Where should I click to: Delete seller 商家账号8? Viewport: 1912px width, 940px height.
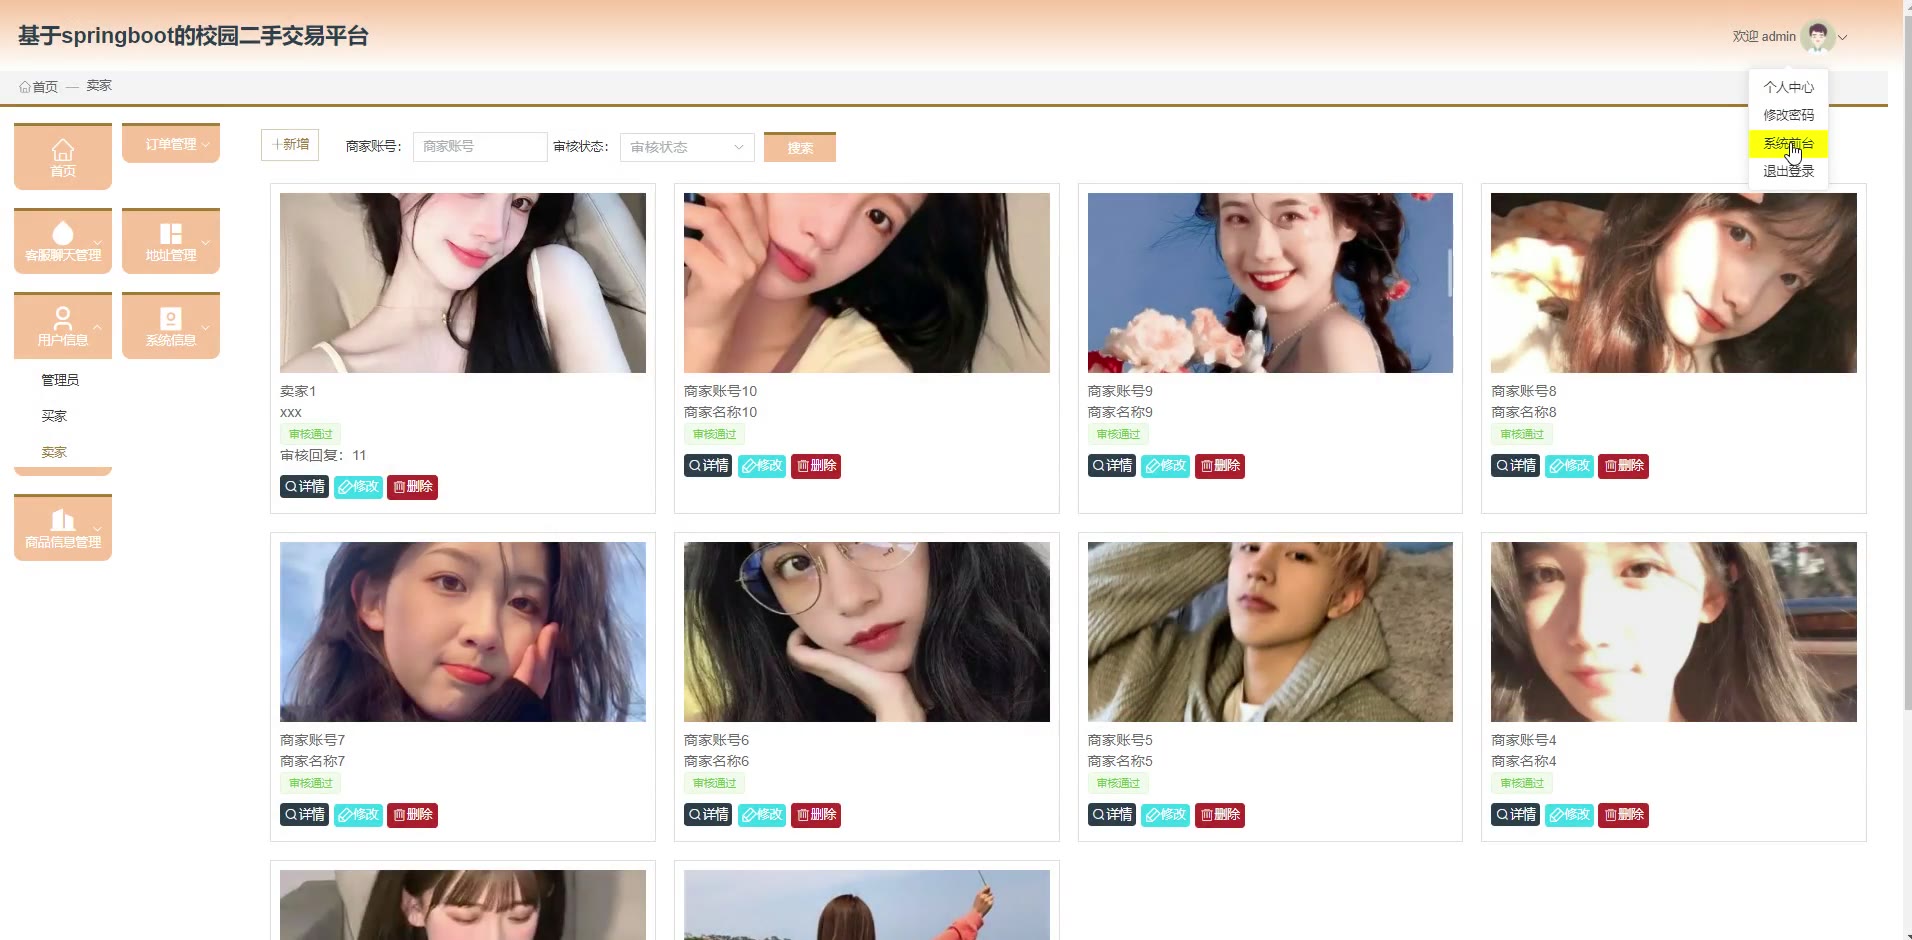pyautogui.click(x=1623, y=466)
